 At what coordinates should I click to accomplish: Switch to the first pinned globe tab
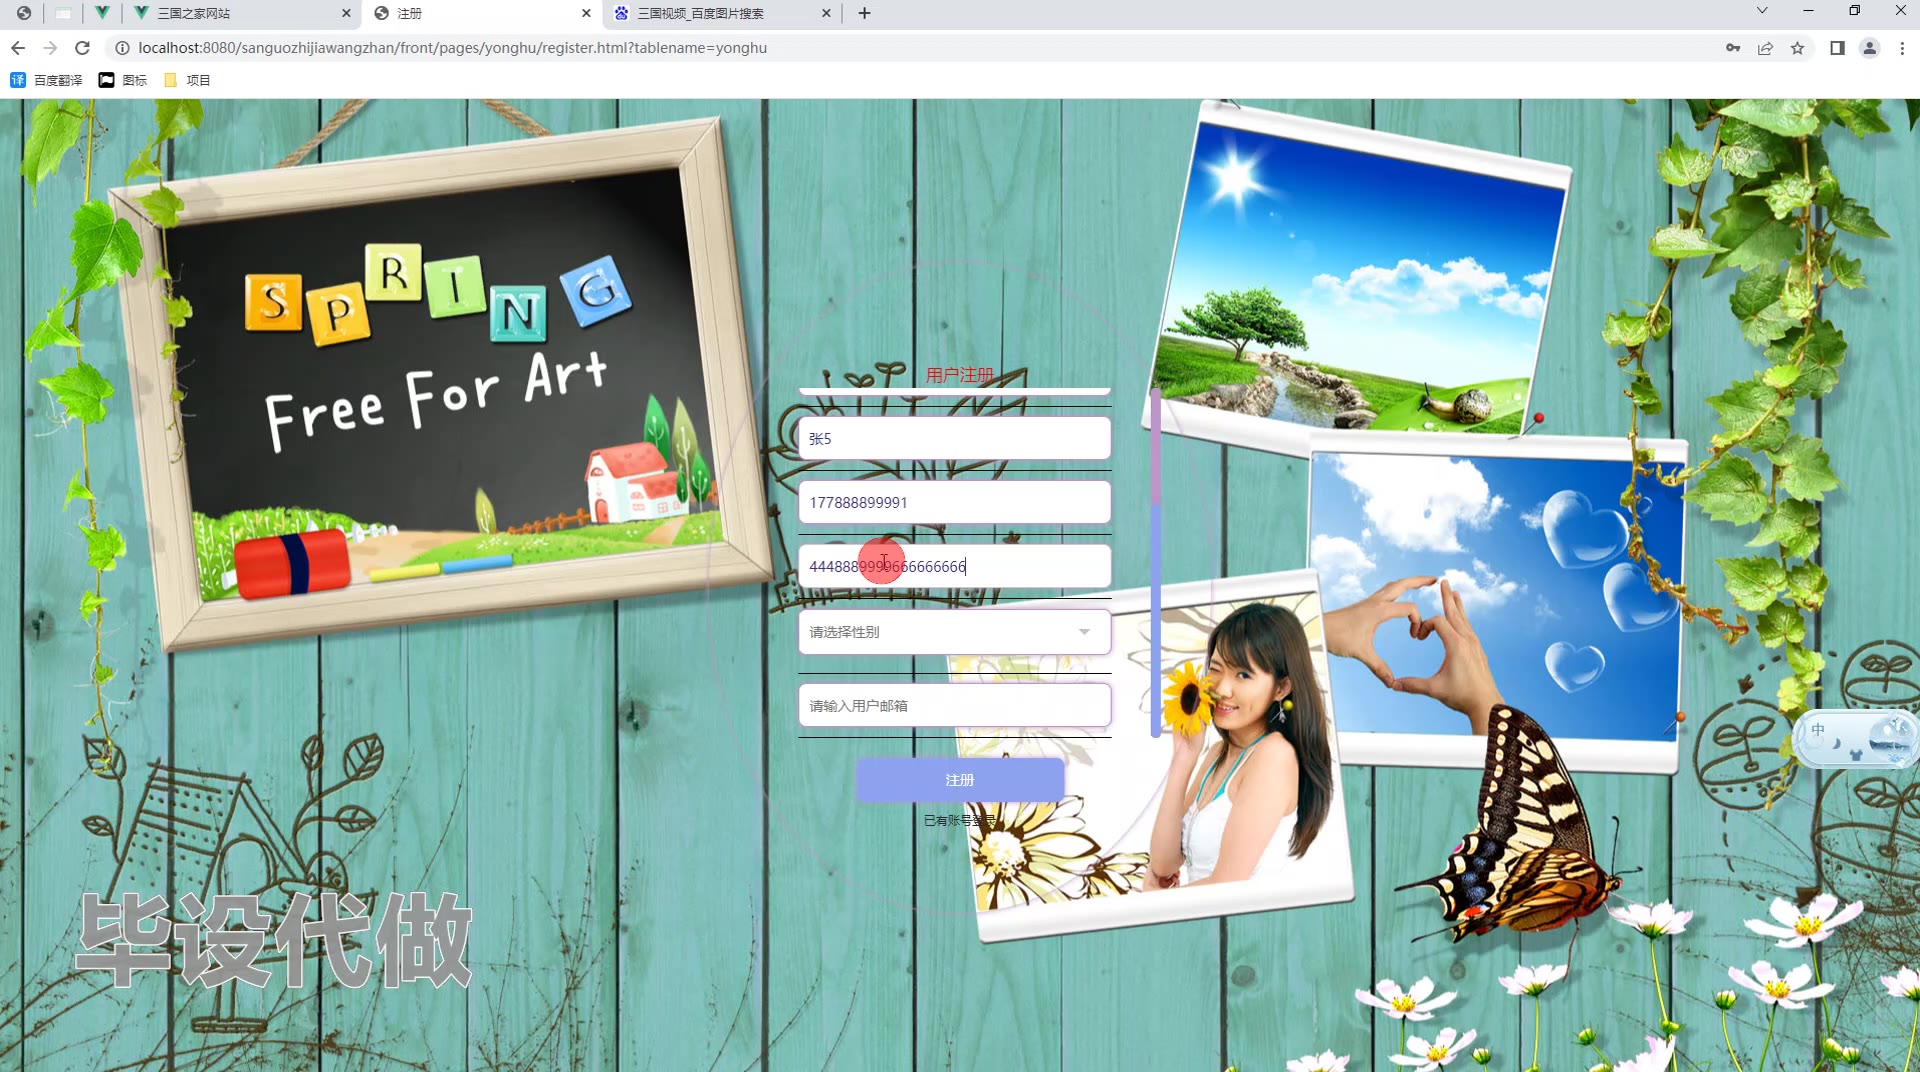coord(24,13)
